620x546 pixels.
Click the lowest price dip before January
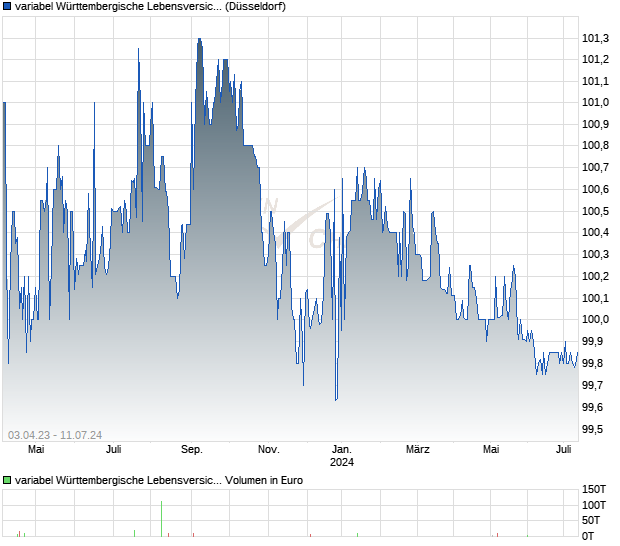(335, 399)
